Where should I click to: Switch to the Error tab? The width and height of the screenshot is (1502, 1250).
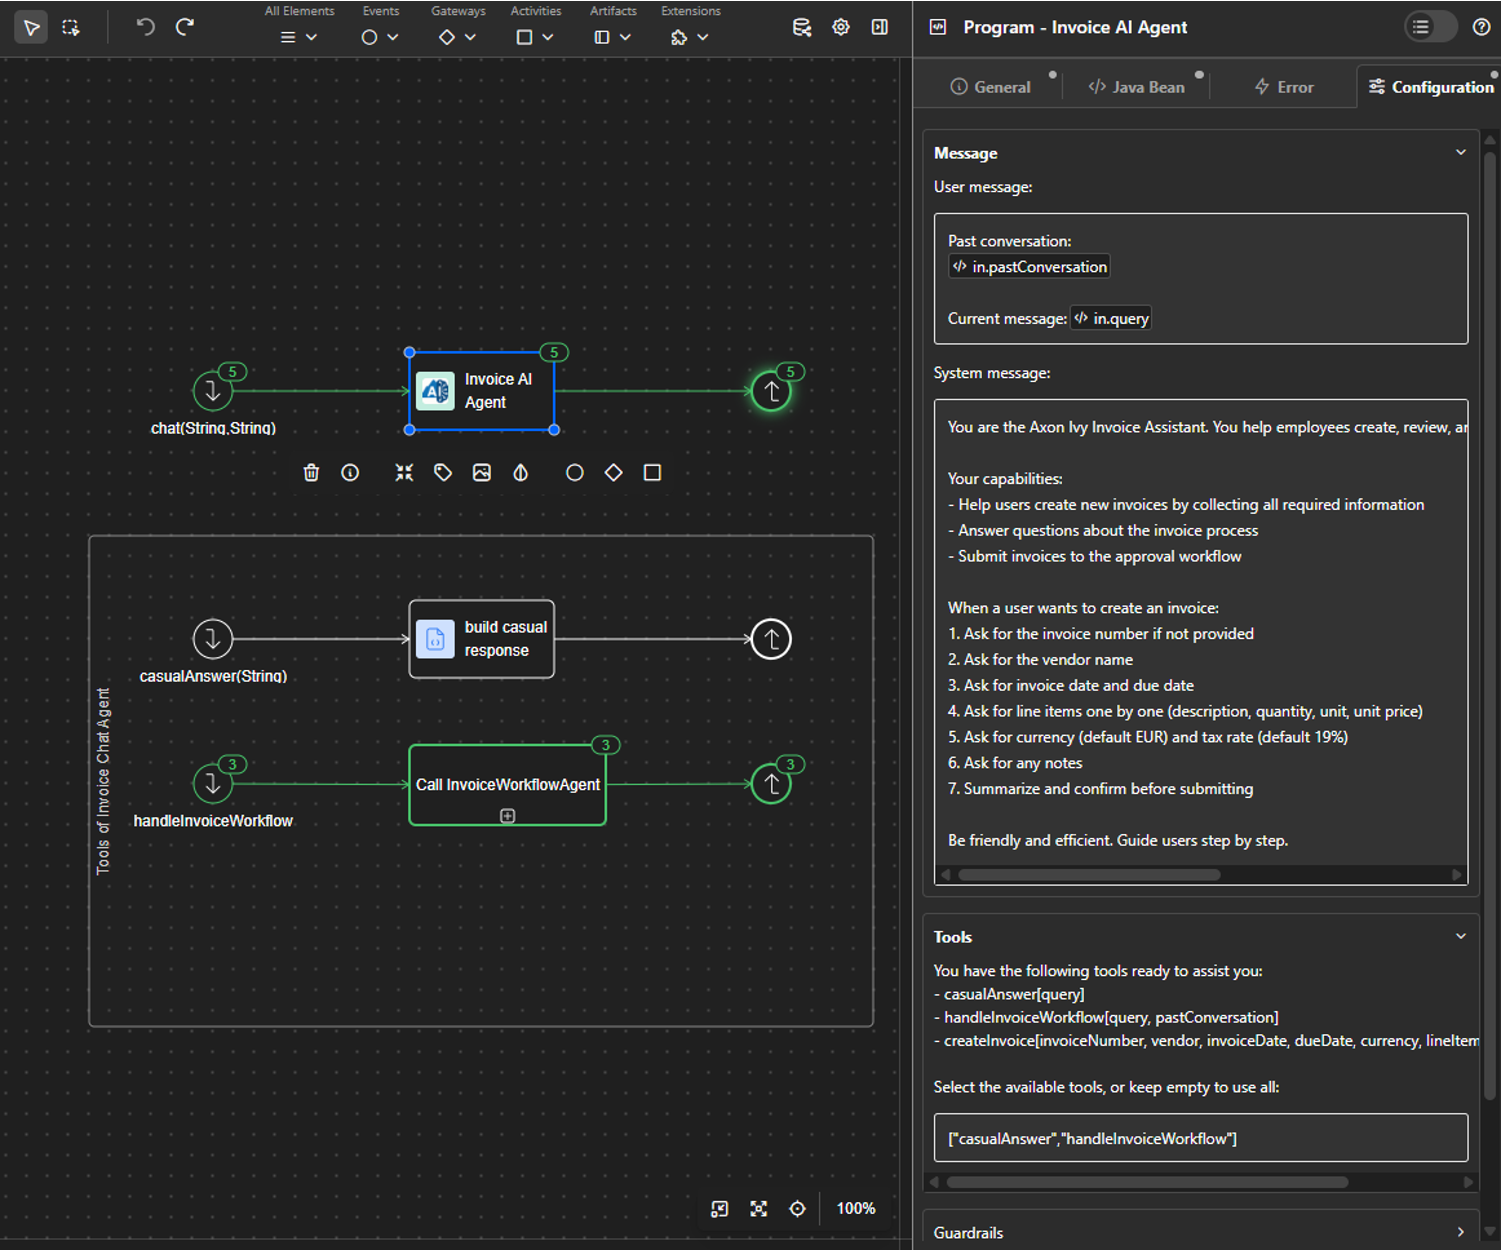coord(1284,87)
